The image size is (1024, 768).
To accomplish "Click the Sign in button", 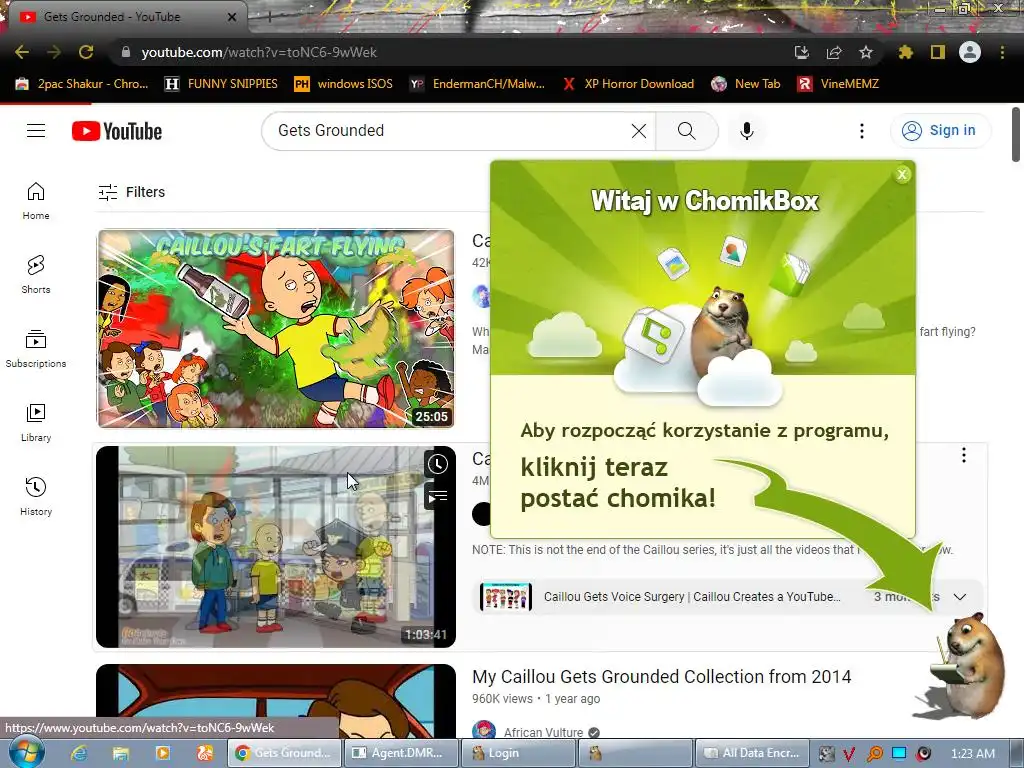I will (x=940, y=131).
